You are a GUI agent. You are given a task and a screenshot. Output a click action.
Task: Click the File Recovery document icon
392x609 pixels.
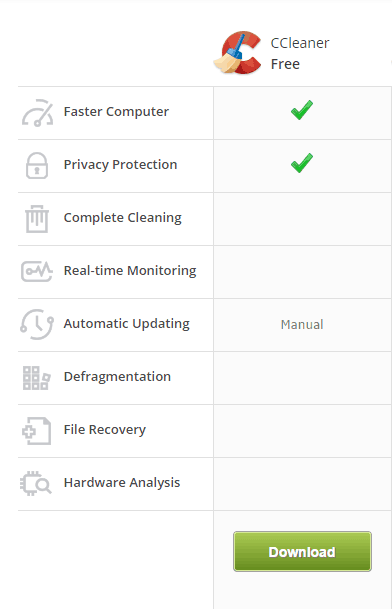37,431
